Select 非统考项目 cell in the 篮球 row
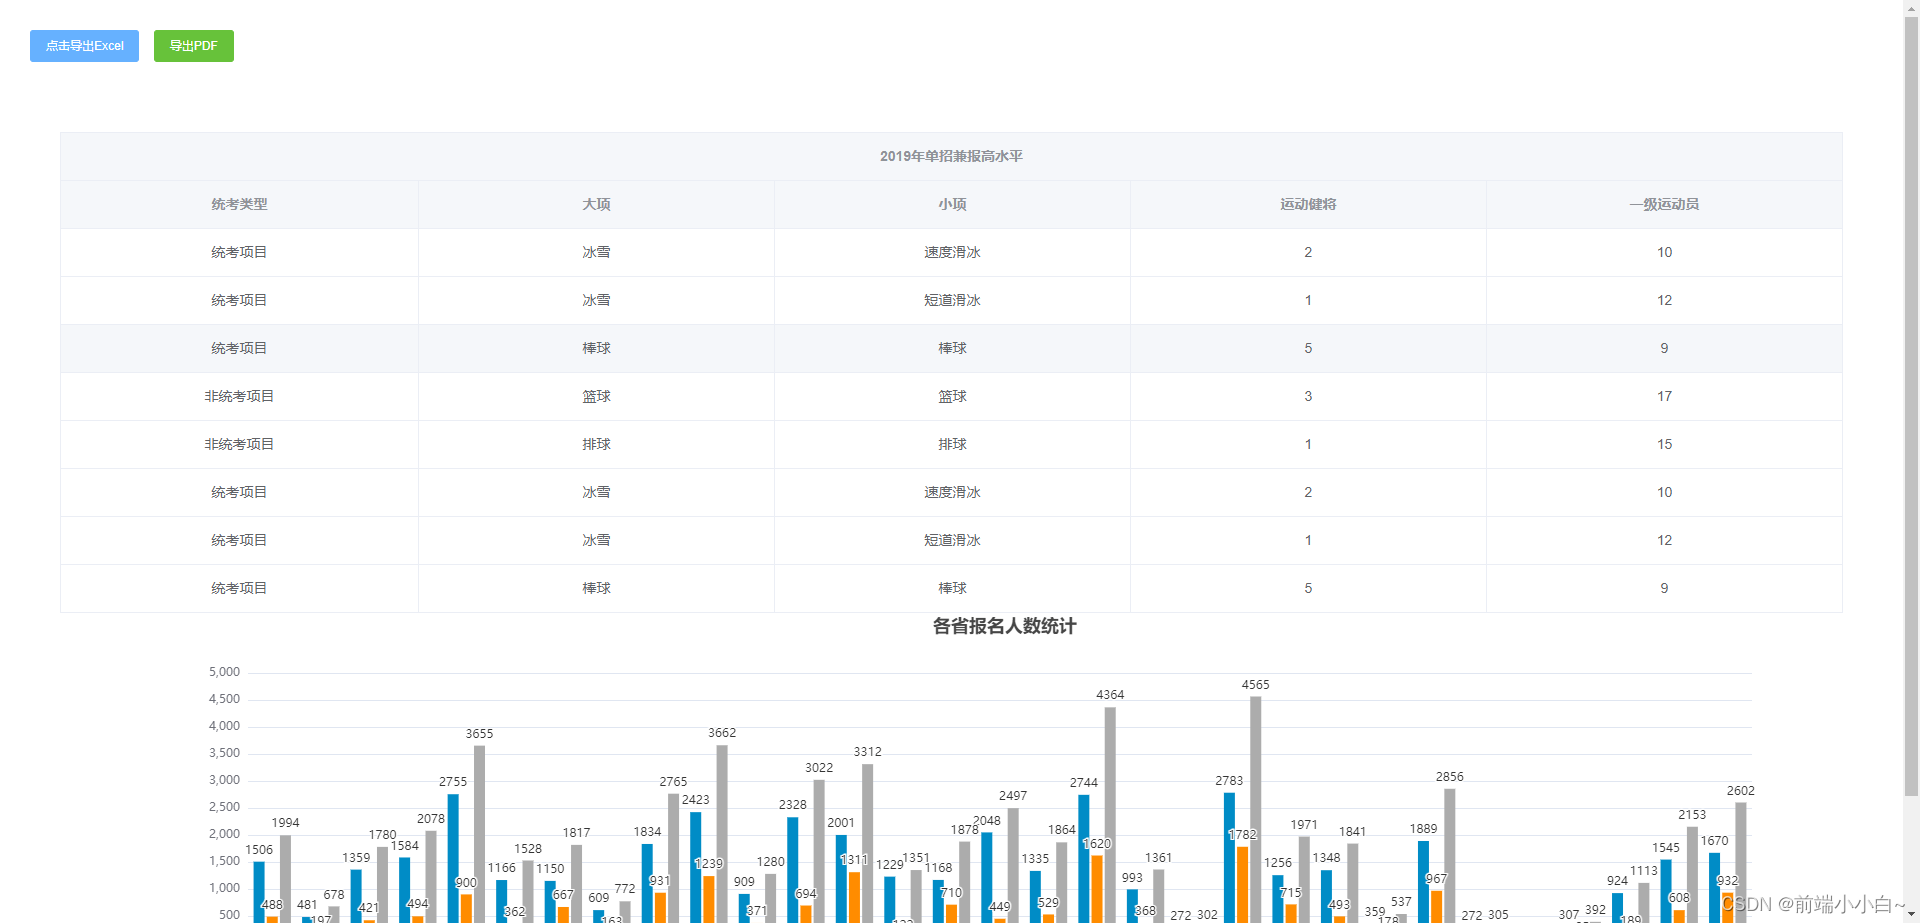Image resolution: width=1920 pixels, height=923 pixels. pos(239,396)
